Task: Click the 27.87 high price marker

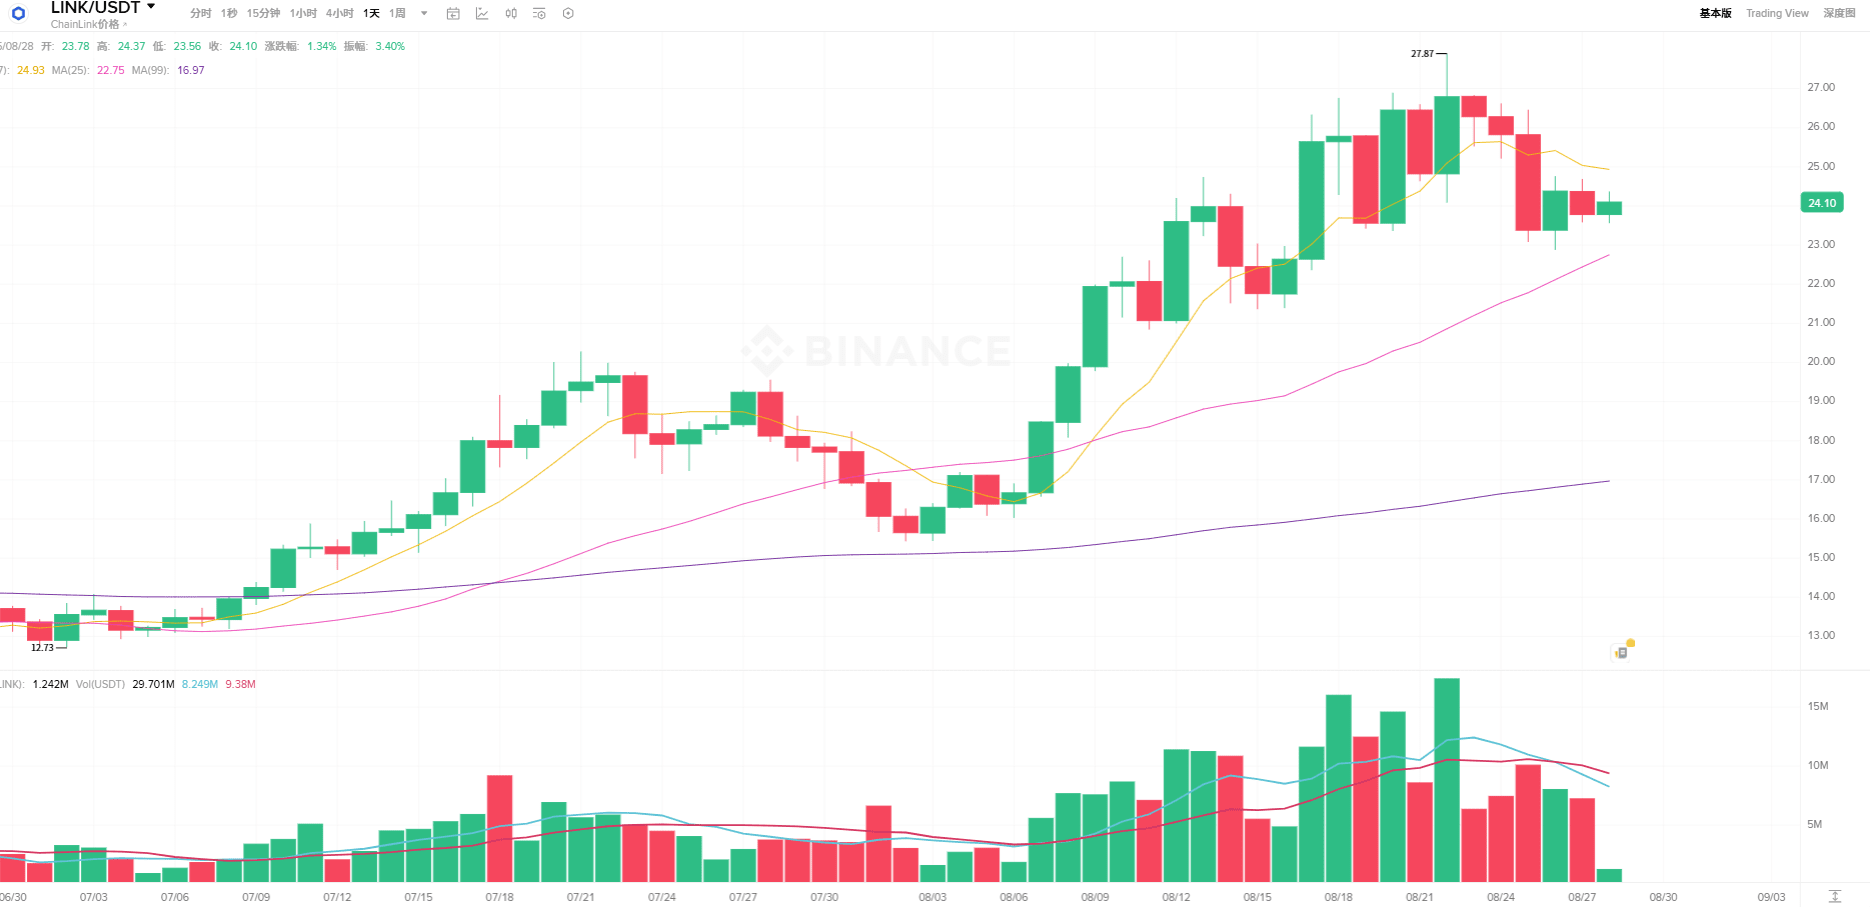Action: click(1422, 54)
